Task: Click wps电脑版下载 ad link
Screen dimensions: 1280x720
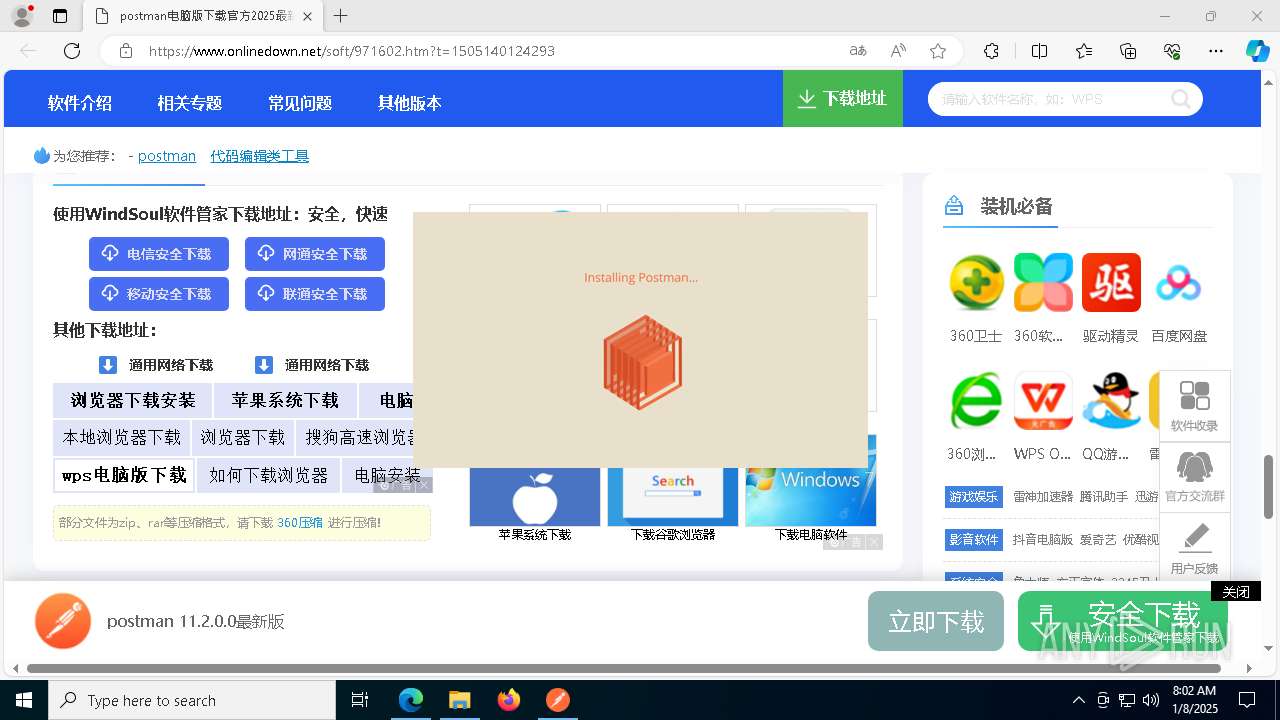Action: [x=124, y=475]
